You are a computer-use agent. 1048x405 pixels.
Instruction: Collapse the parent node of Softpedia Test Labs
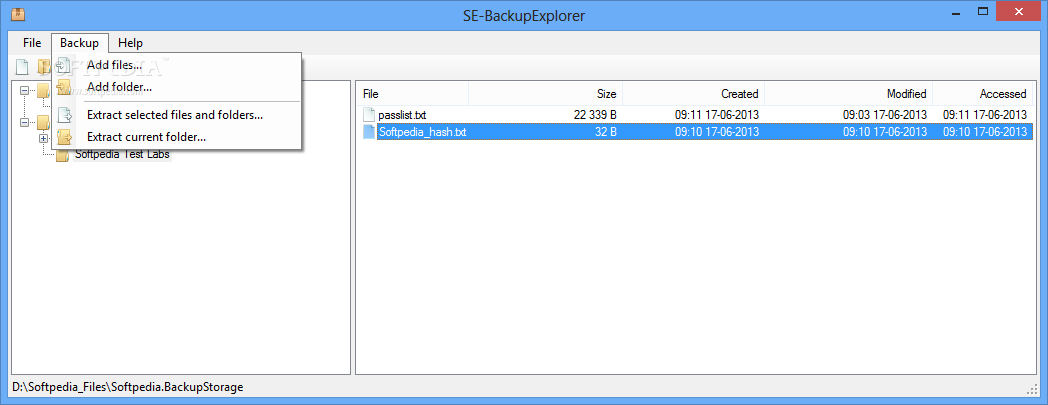[x=25, y=122]
